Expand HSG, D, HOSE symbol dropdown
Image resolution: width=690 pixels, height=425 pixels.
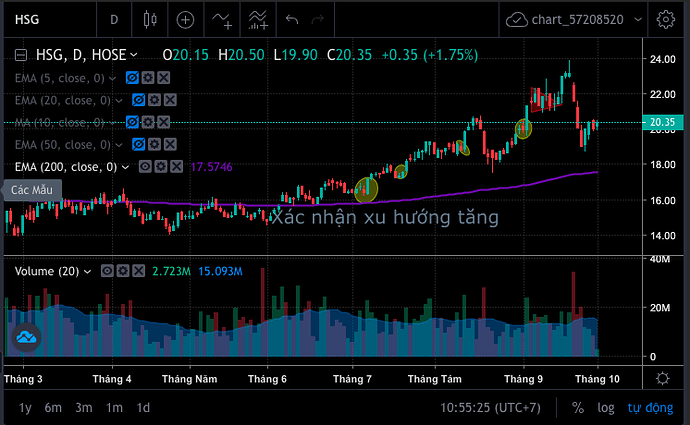[134, 55]
